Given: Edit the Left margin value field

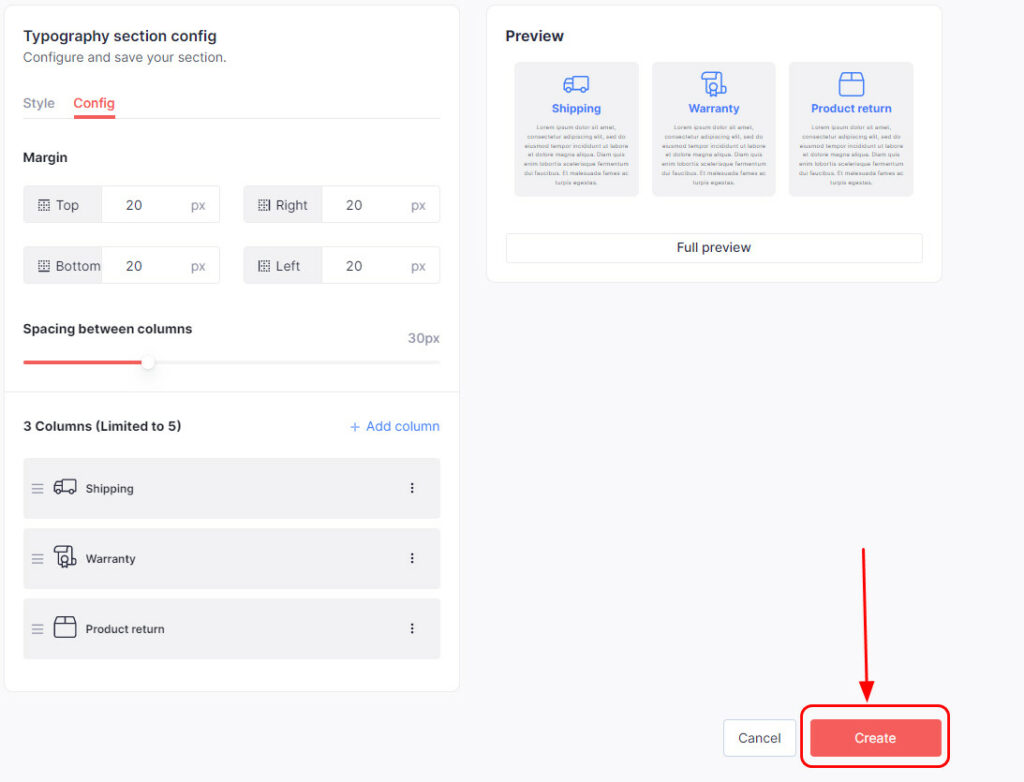Looking at the screenshot, I should (x=380, y=266).
